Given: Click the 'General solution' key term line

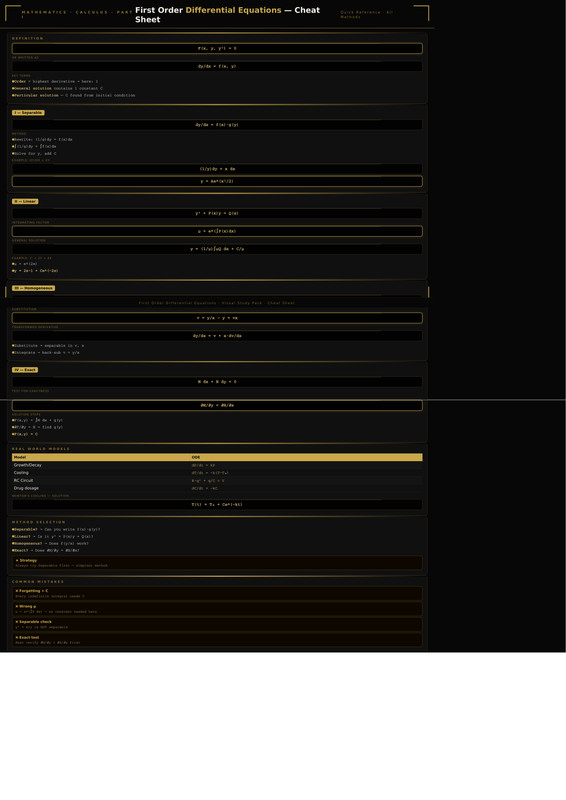Looking at the screenshot, I should point(57,88).
